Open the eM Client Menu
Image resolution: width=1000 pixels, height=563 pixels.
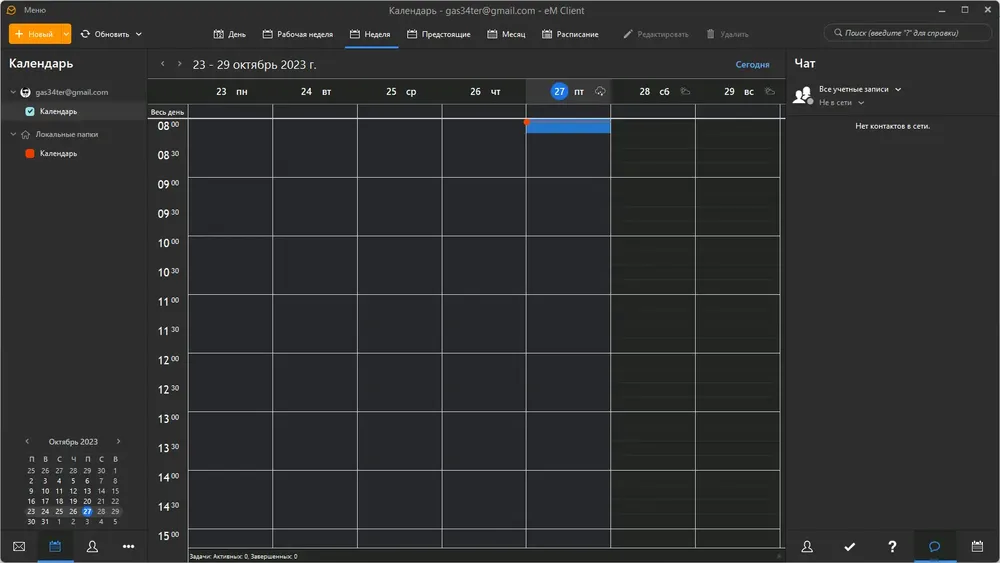point(34,10)
